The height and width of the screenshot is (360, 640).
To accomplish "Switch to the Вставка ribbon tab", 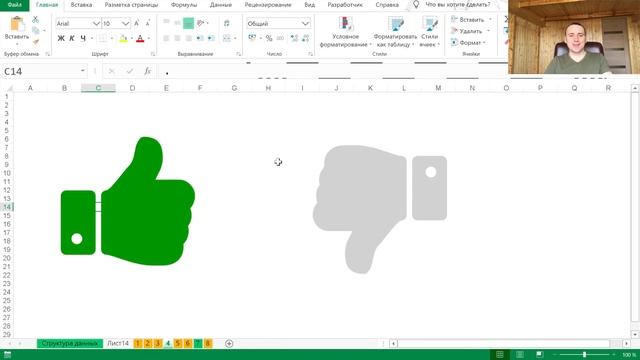I will pos(81,5).
